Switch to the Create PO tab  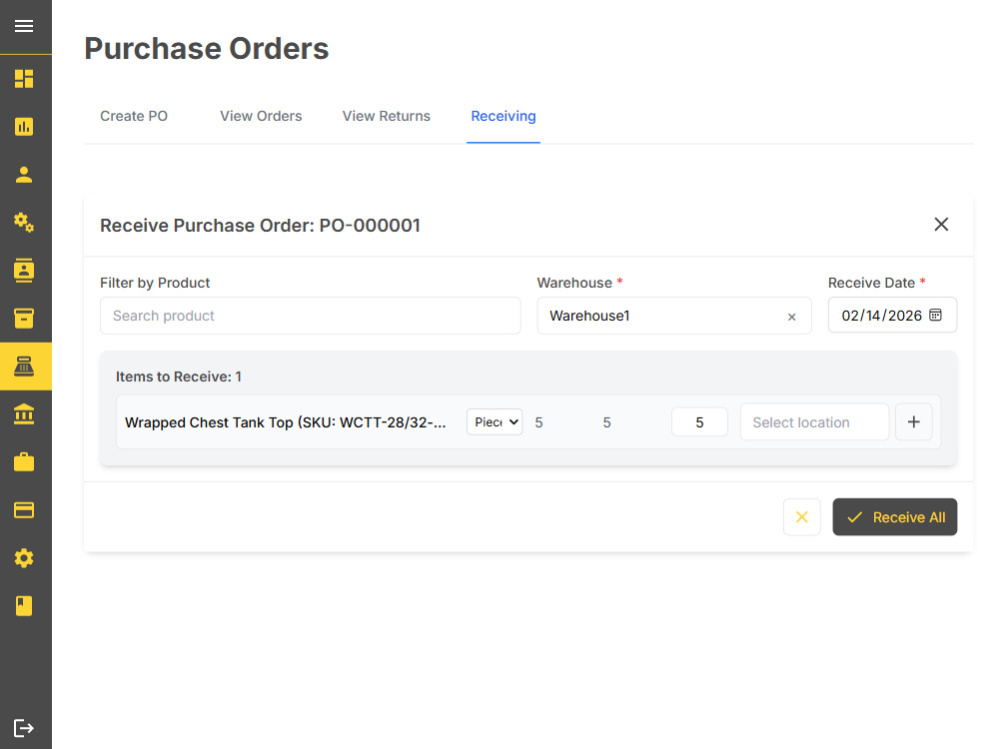[x=134, y=116]
